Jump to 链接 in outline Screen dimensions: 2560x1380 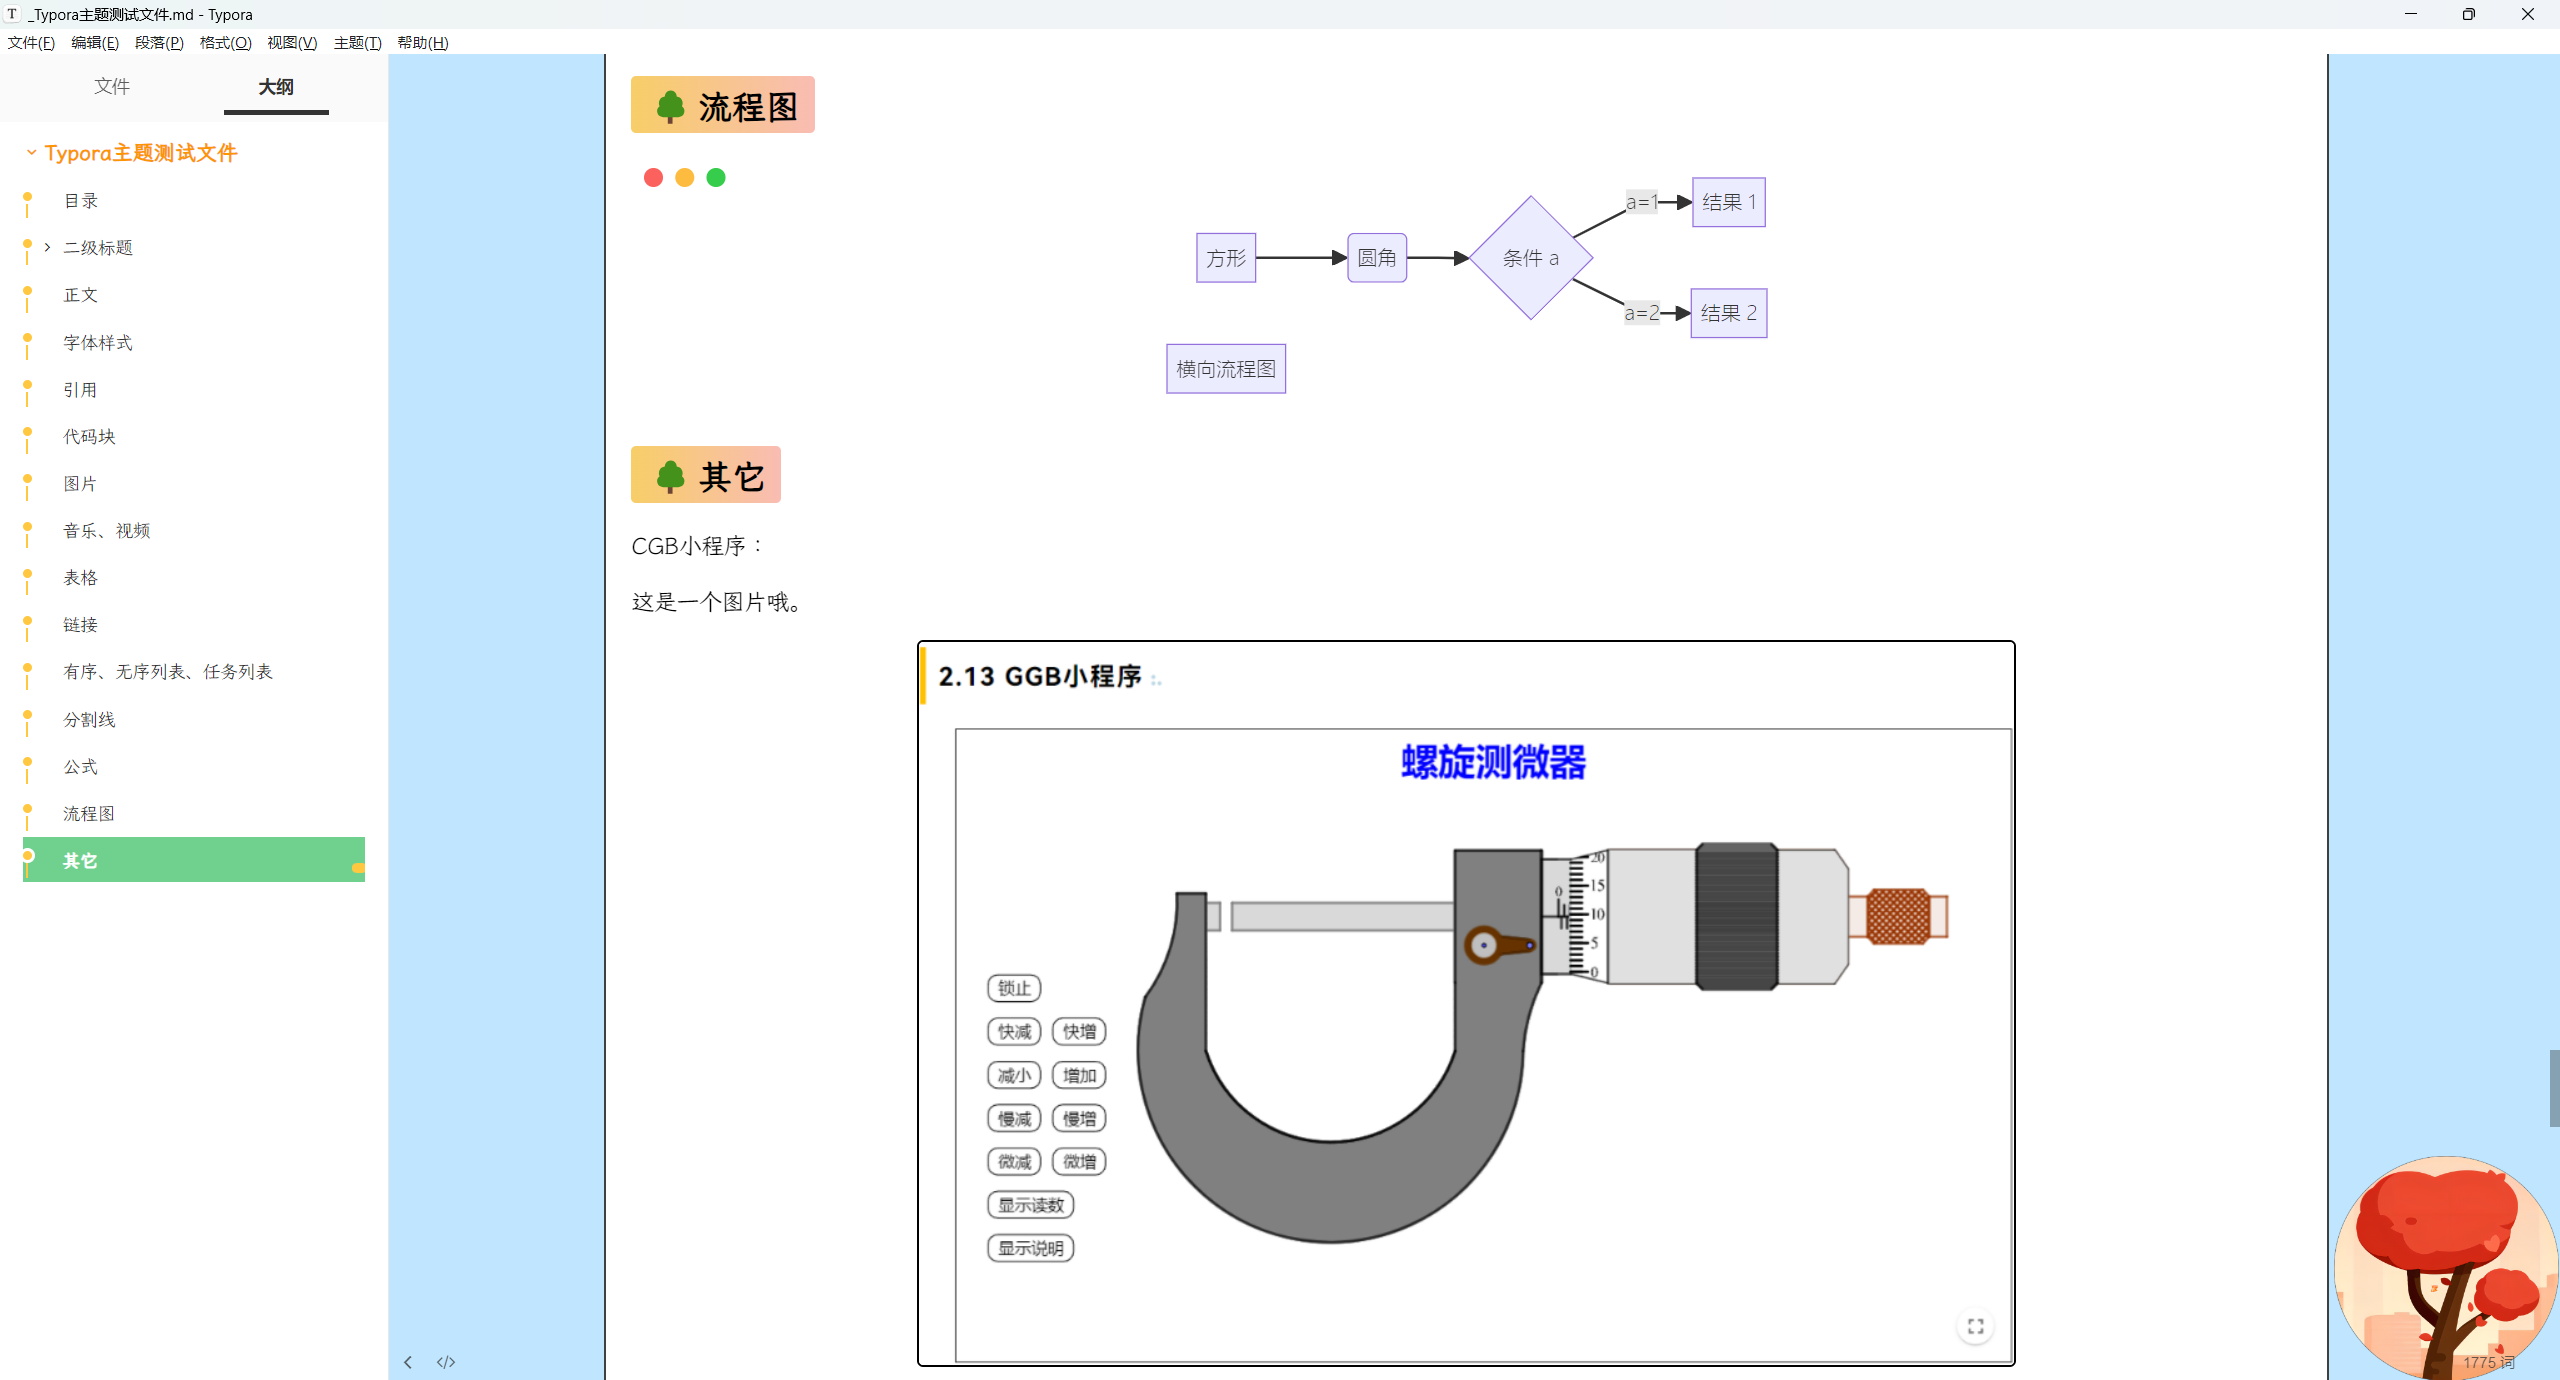tap(81, 625)
